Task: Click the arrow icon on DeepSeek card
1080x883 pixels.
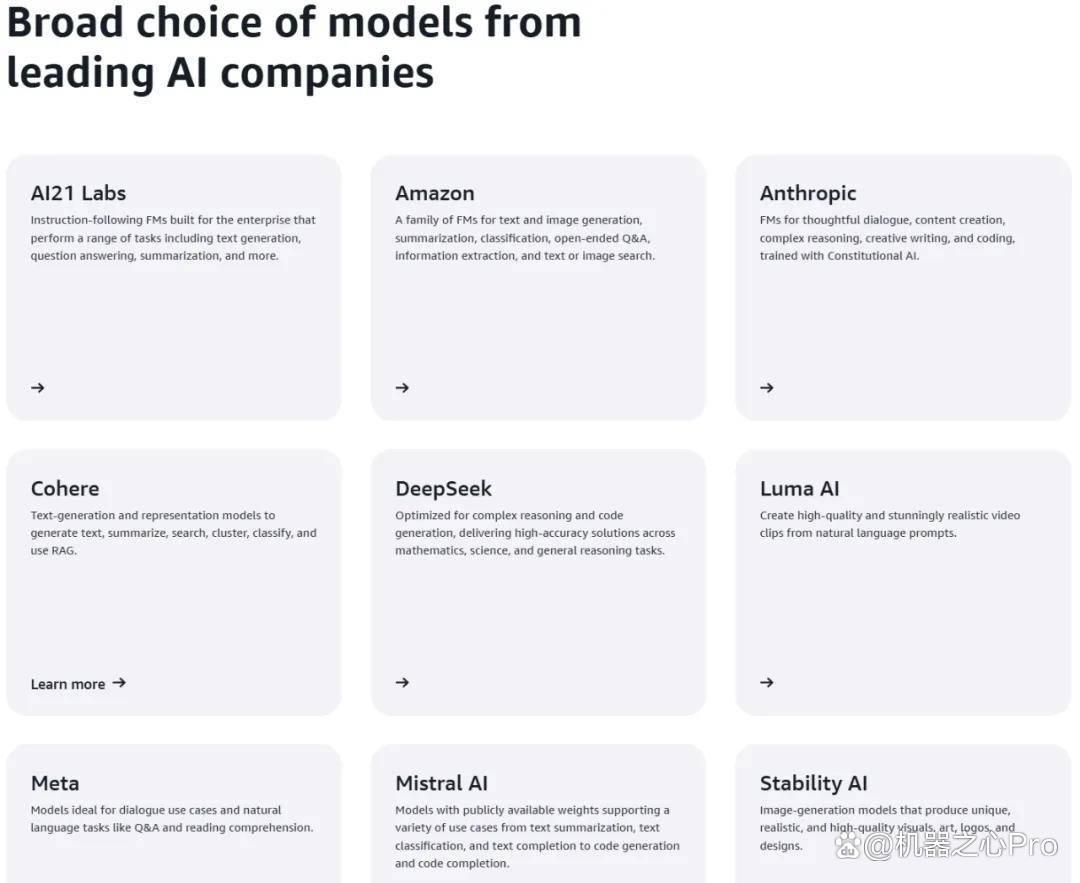Action: pos(402,683)
